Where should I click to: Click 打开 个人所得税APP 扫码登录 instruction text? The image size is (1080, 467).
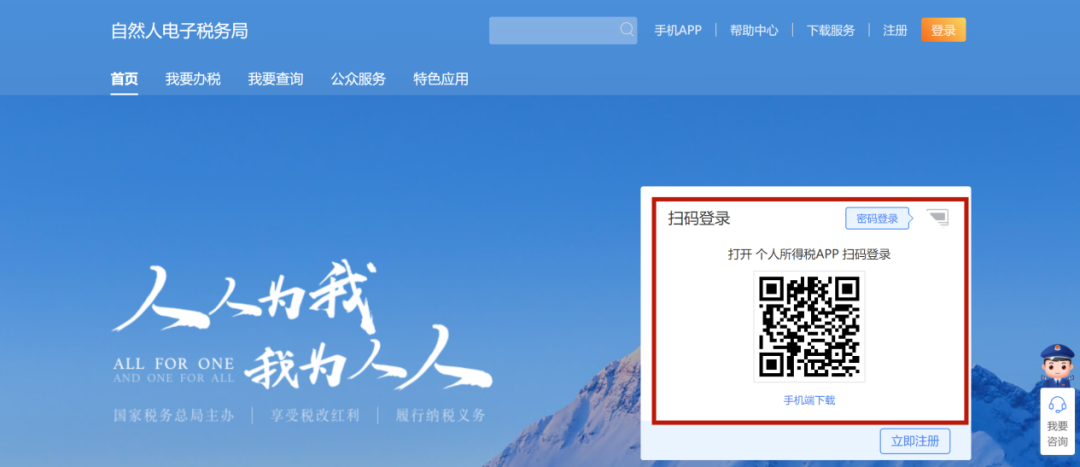coord(809,254)
